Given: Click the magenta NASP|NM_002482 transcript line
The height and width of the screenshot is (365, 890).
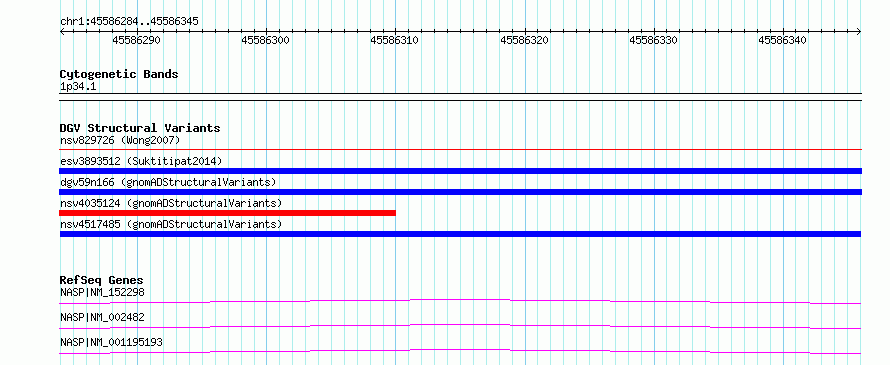Looking at the screenshot, I should coord(460,326).
